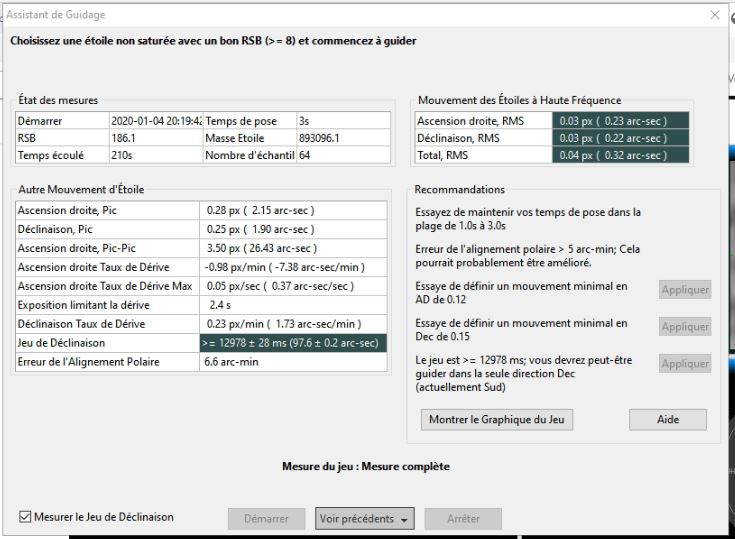Apply the Dec single-direction guiding recommendation
This screenshot has width=735, height=539.
click(685, 364)
